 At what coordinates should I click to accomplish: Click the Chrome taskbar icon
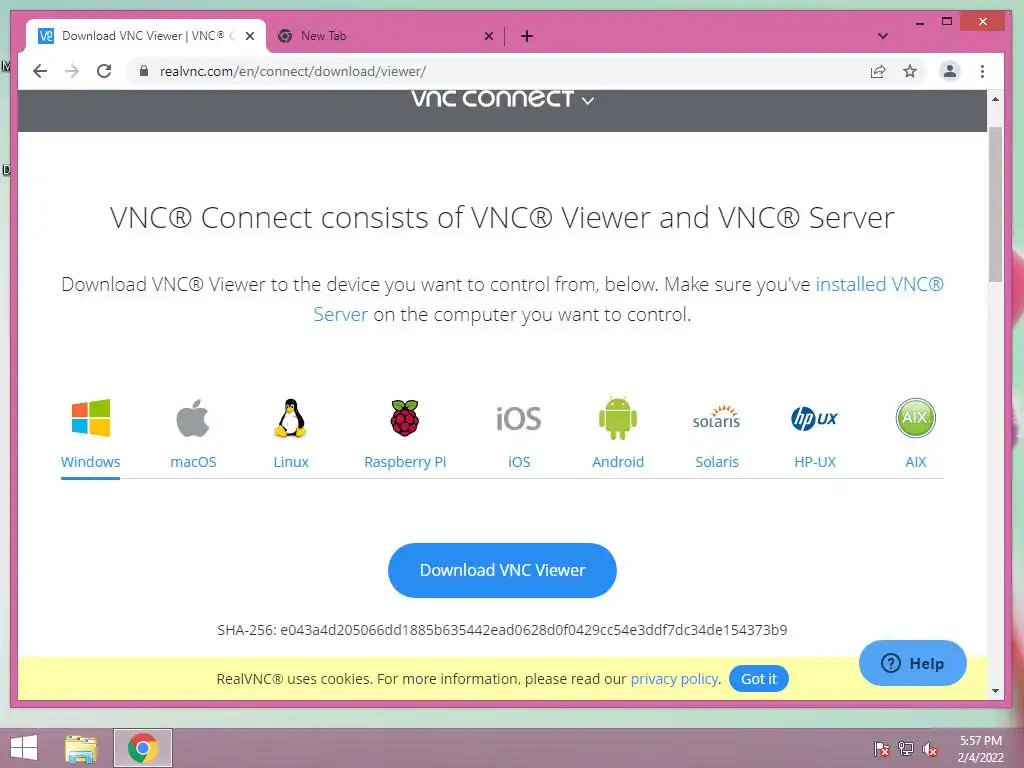(142, 748)
